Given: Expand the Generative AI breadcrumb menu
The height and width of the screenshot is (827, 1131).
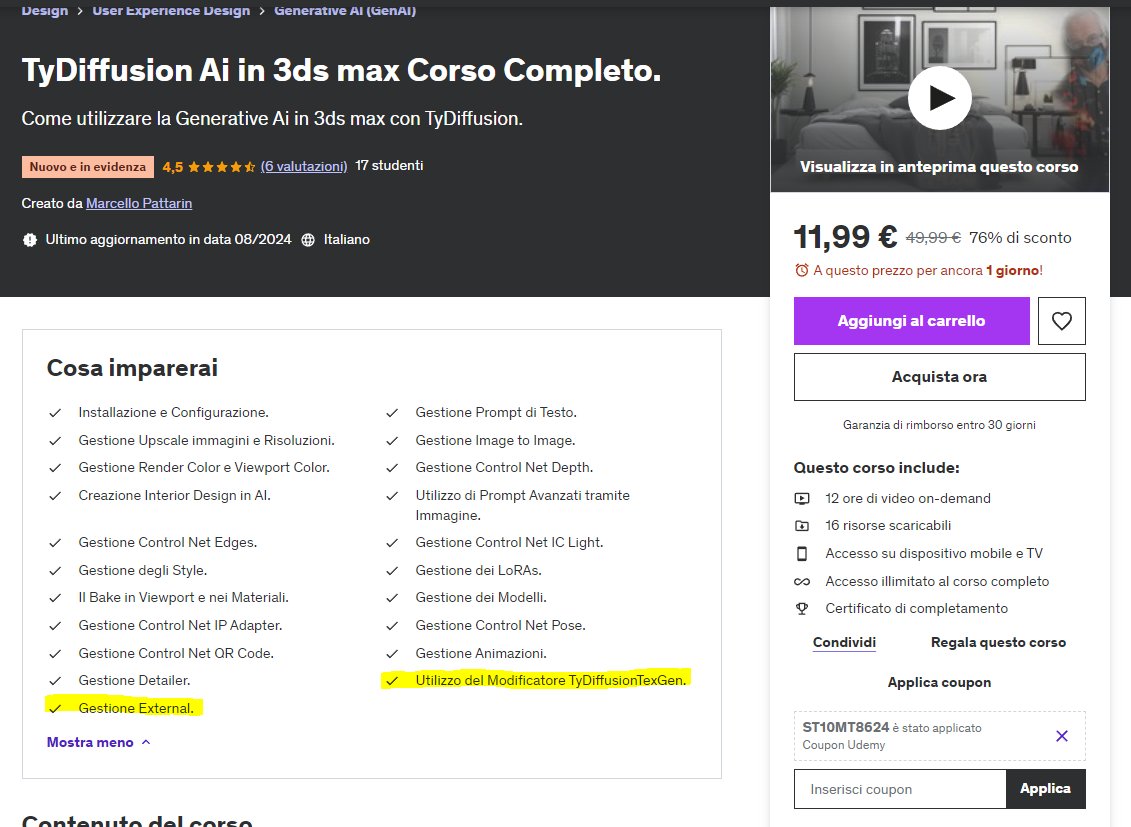Looking at the screenshot, I should tap(344, 10).
